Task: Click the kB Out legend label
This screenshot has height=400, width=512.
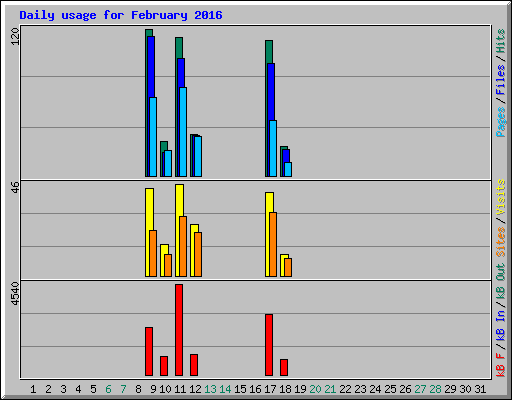Action: point(501,282)
